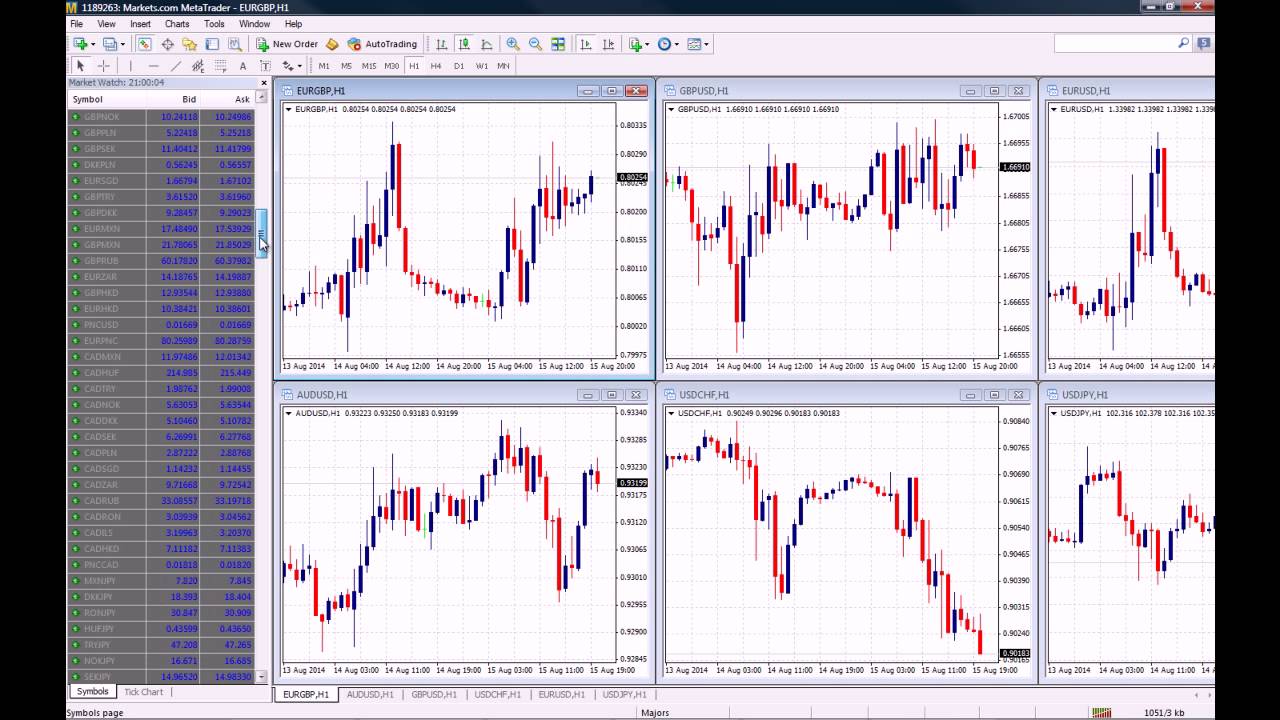Click the AutoTrading button

pos(382,44)
